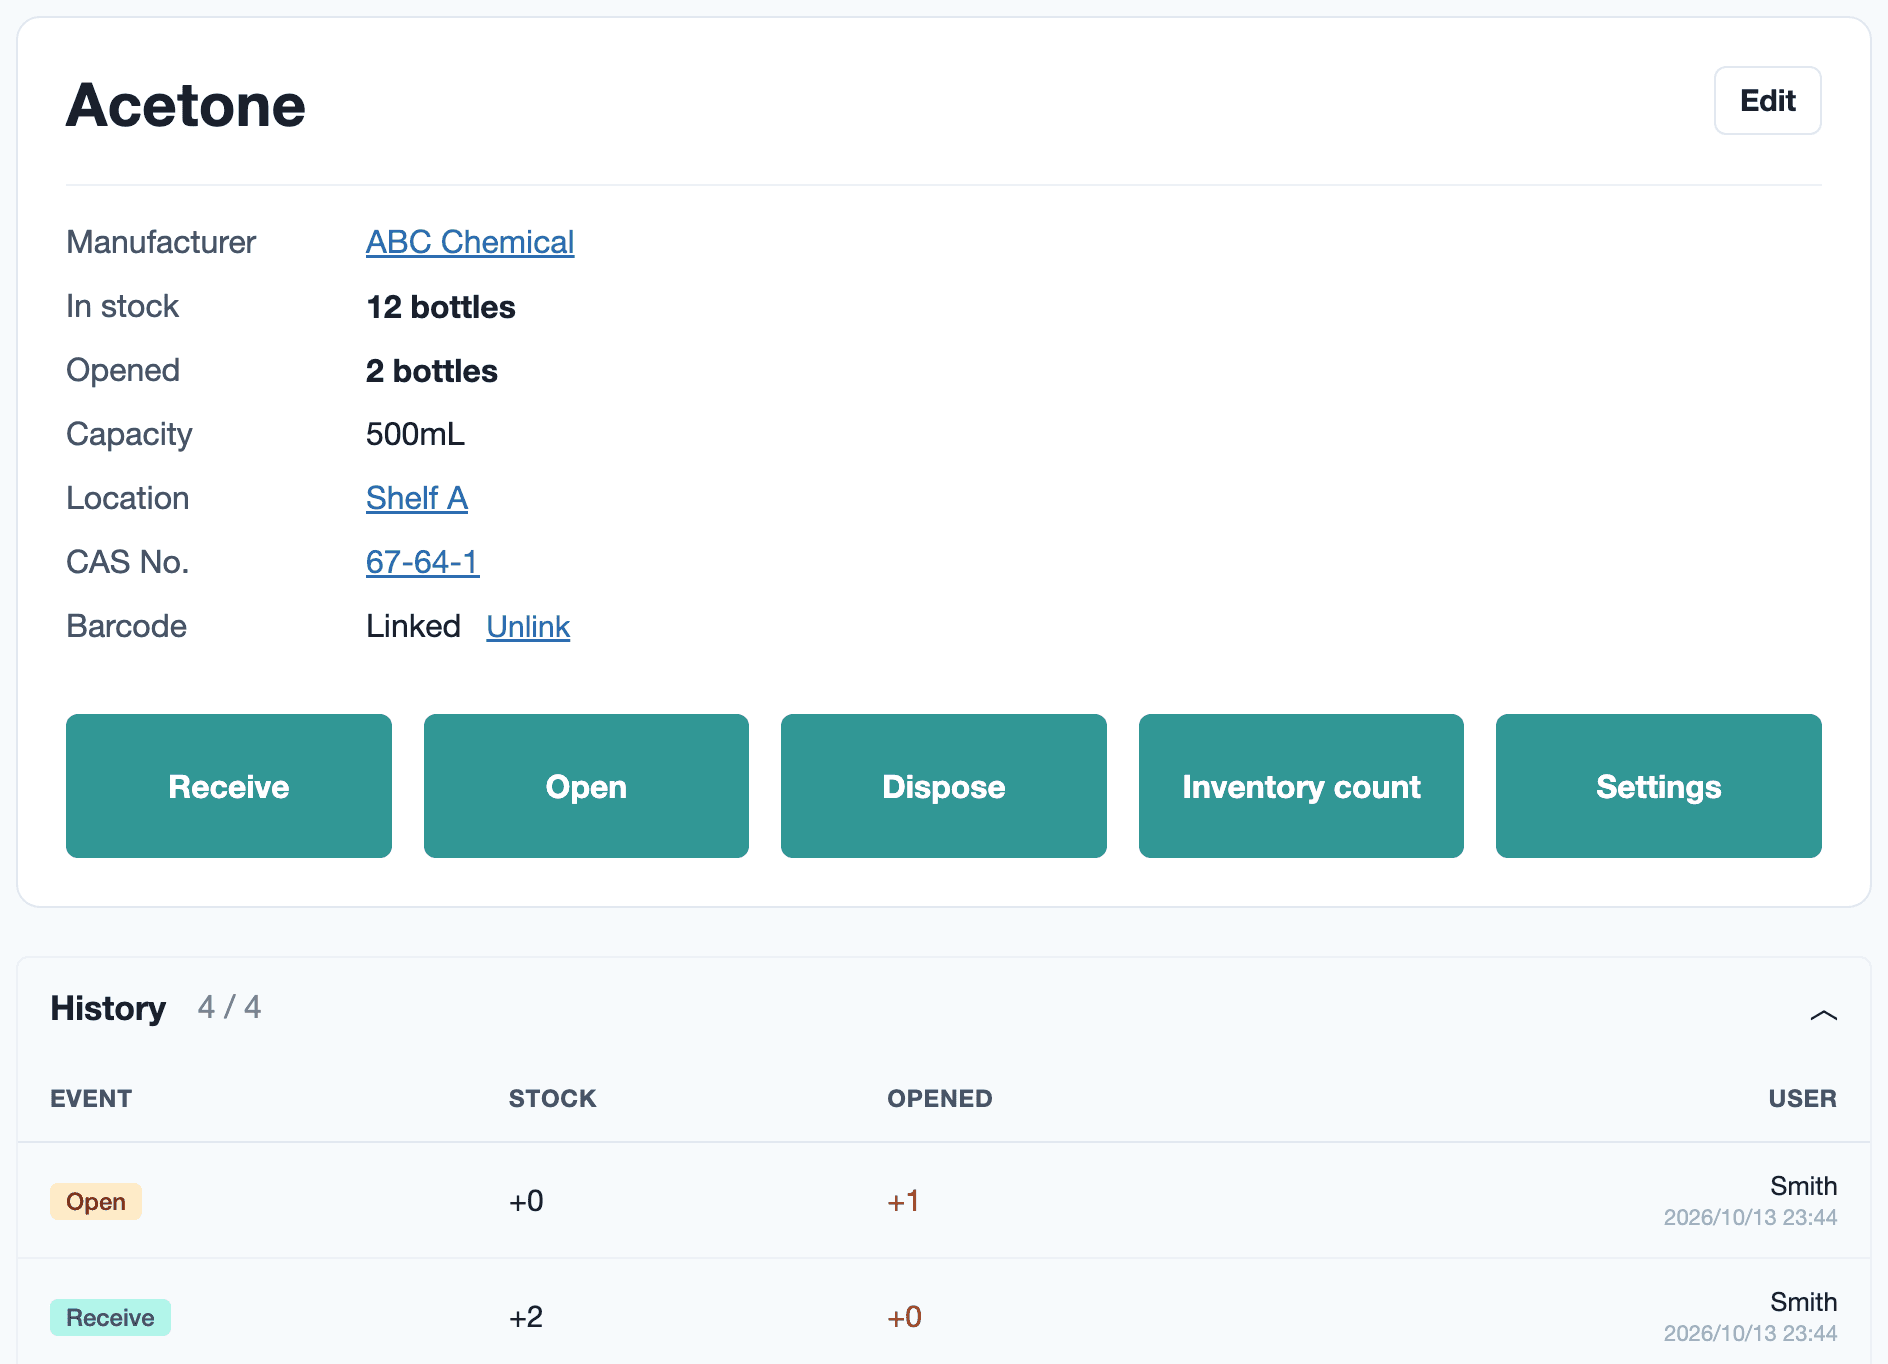Collapse the History section chevron
Screen dimensions: 1888x1364
point(1823,1015)
